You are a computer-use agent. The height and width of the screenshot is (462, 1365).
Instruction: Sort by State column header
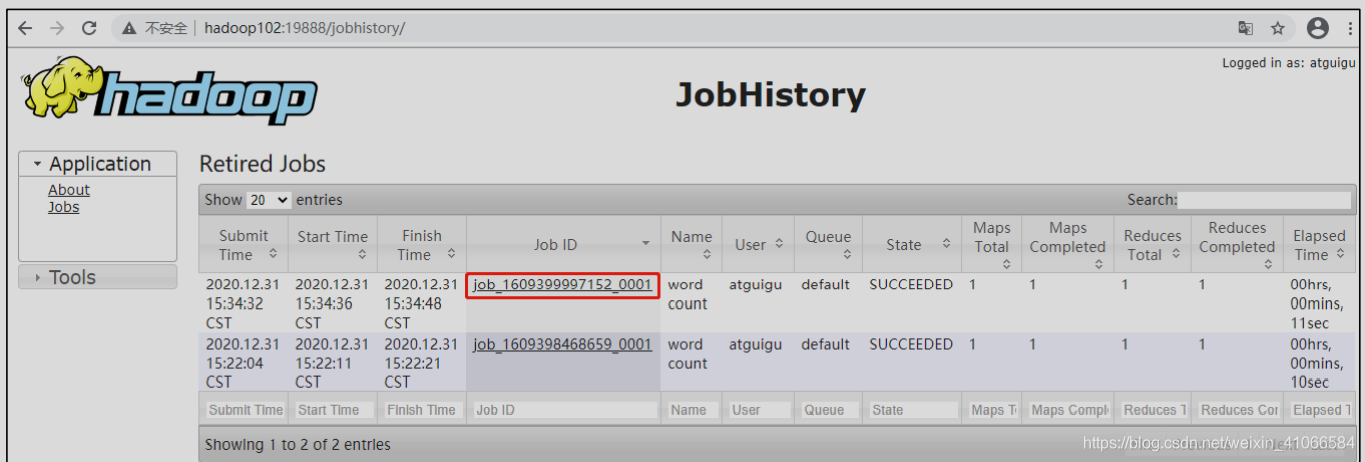[x=912, y=245]
